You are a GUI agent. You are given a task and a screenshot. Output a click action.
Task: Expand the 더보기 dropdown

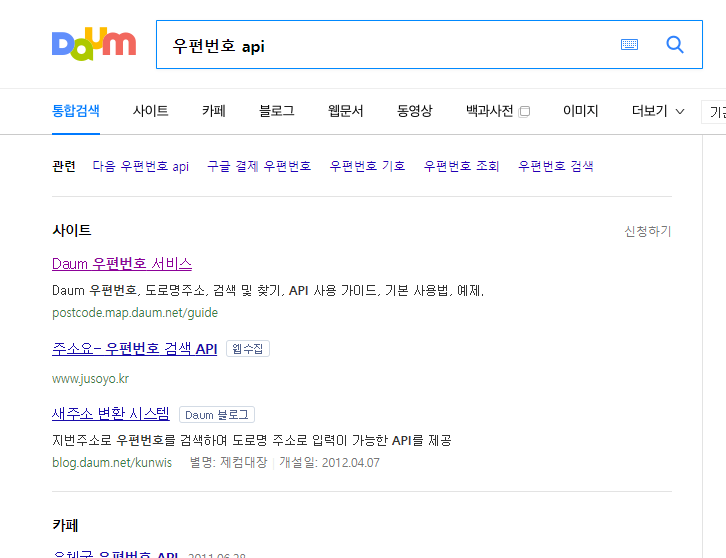pos(658,111)
